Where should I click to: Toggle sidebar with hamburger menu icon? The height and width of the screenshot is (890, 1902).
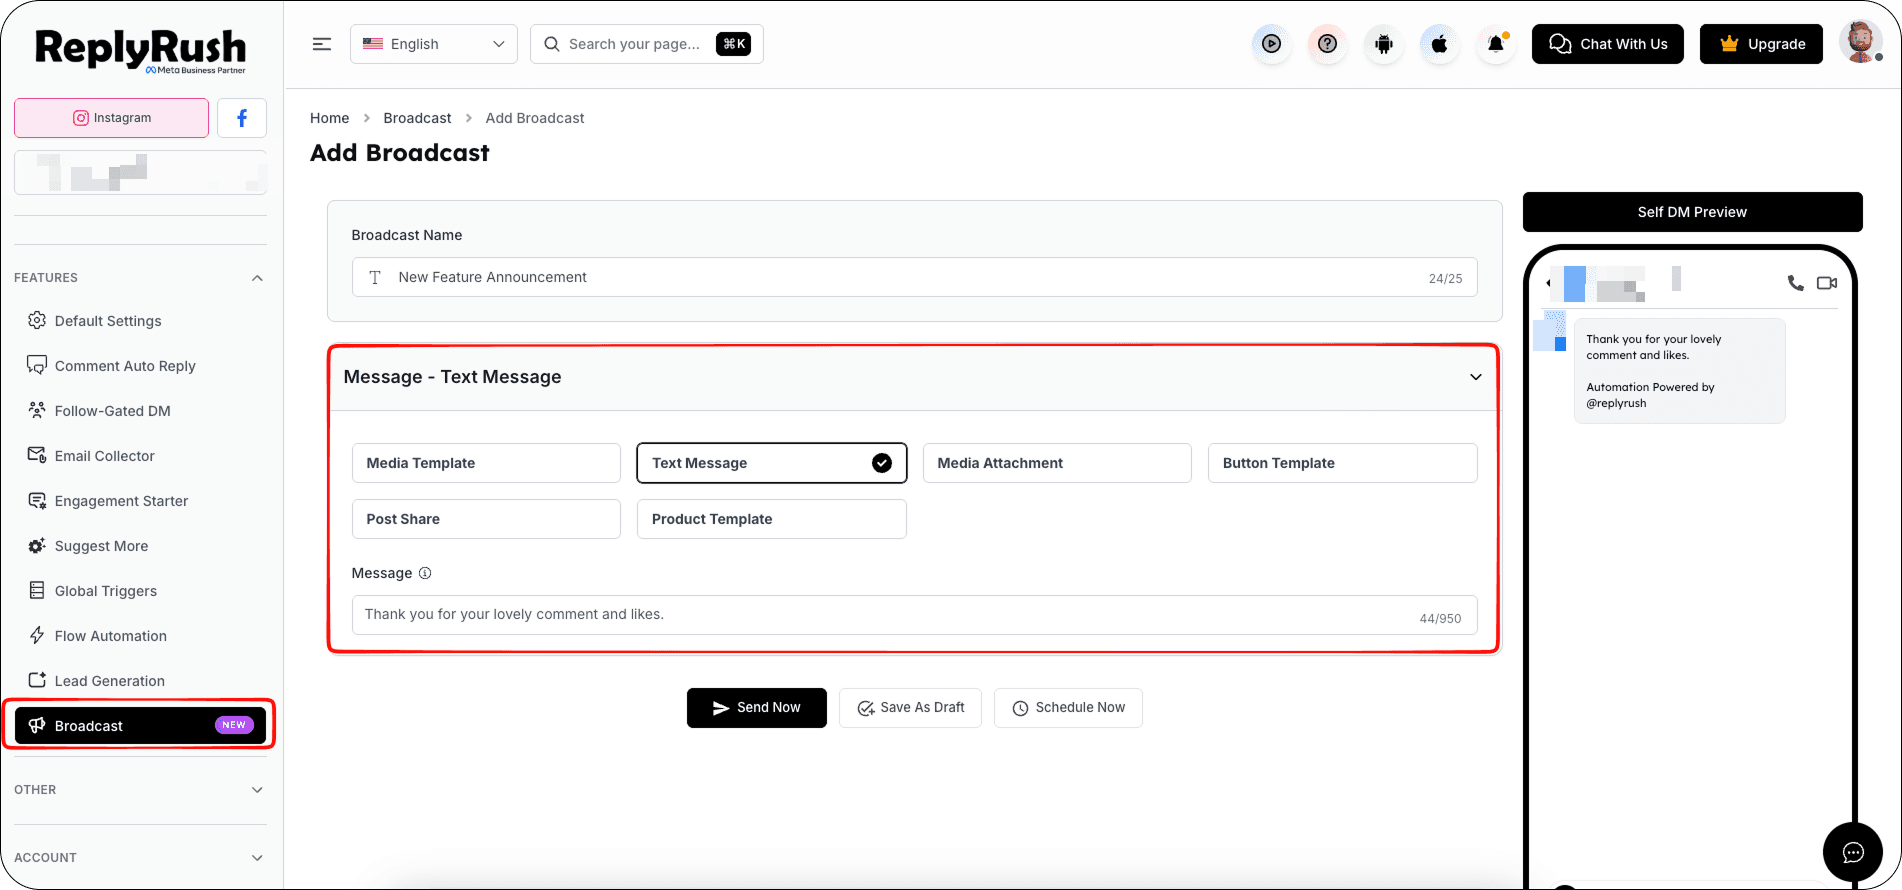click(x=322, y=44)
